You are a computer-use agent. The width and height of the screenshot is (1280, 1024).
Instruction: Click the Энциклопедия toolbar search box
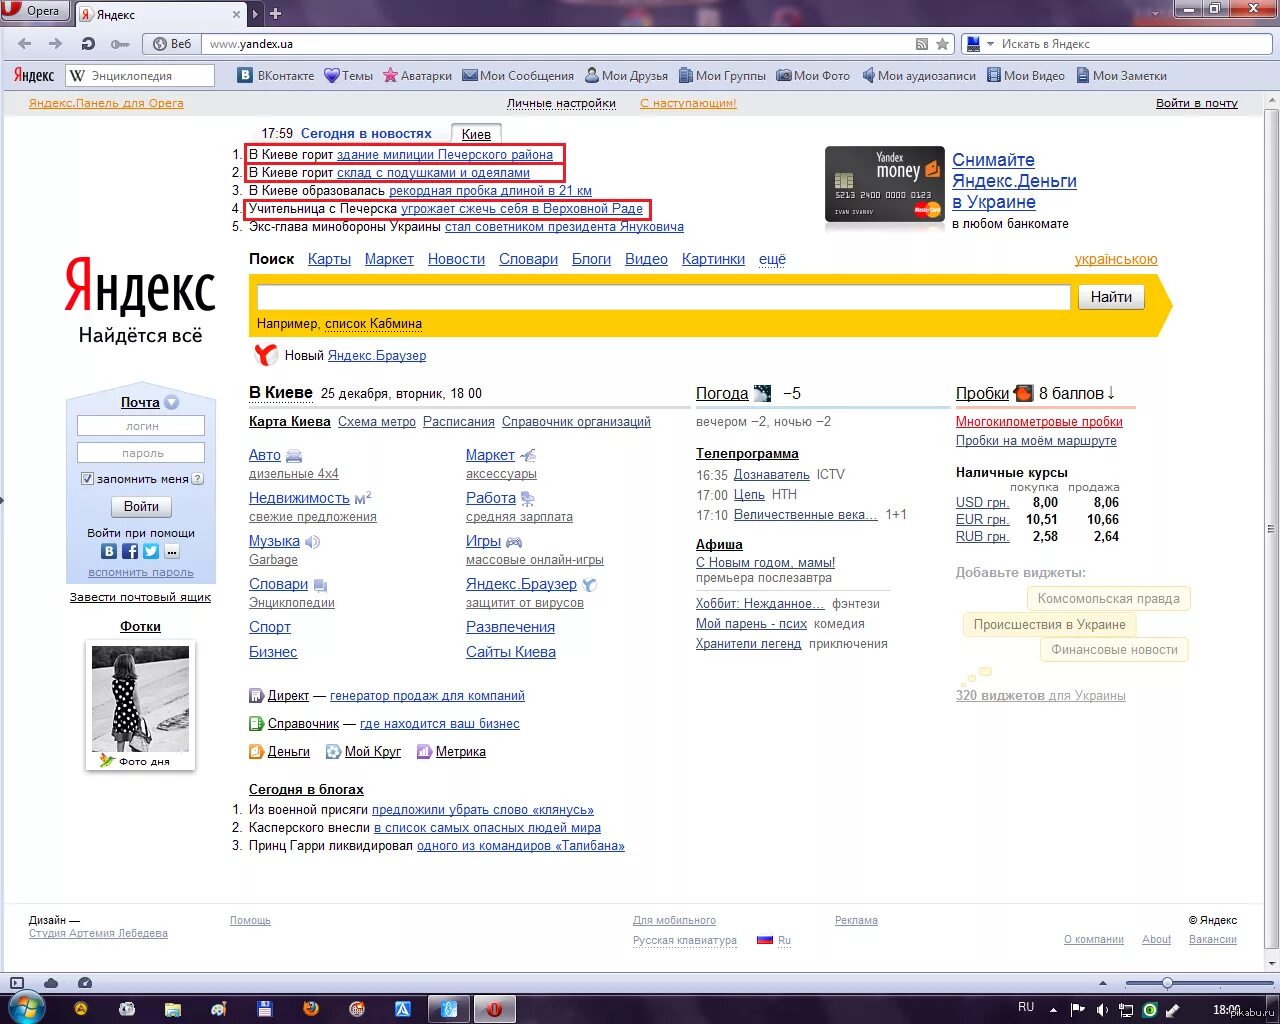click(140, 75)
